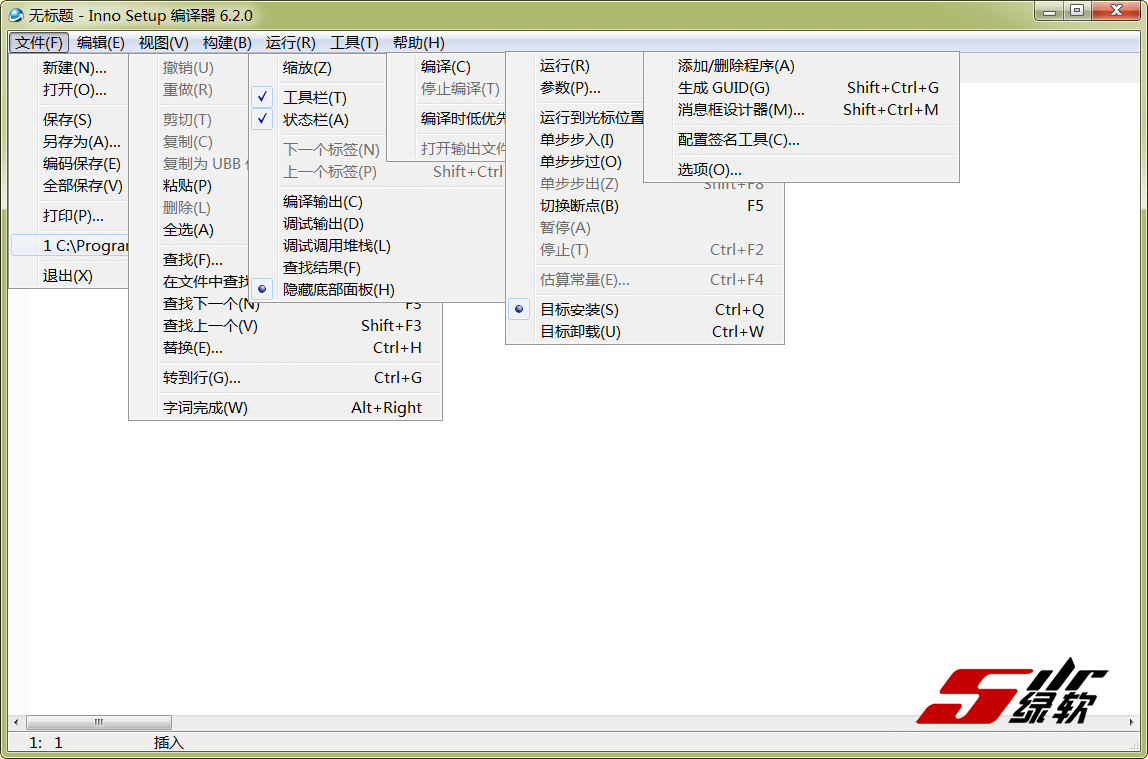
Task: Close the Inno Setup window
Action: point(1117,11)
